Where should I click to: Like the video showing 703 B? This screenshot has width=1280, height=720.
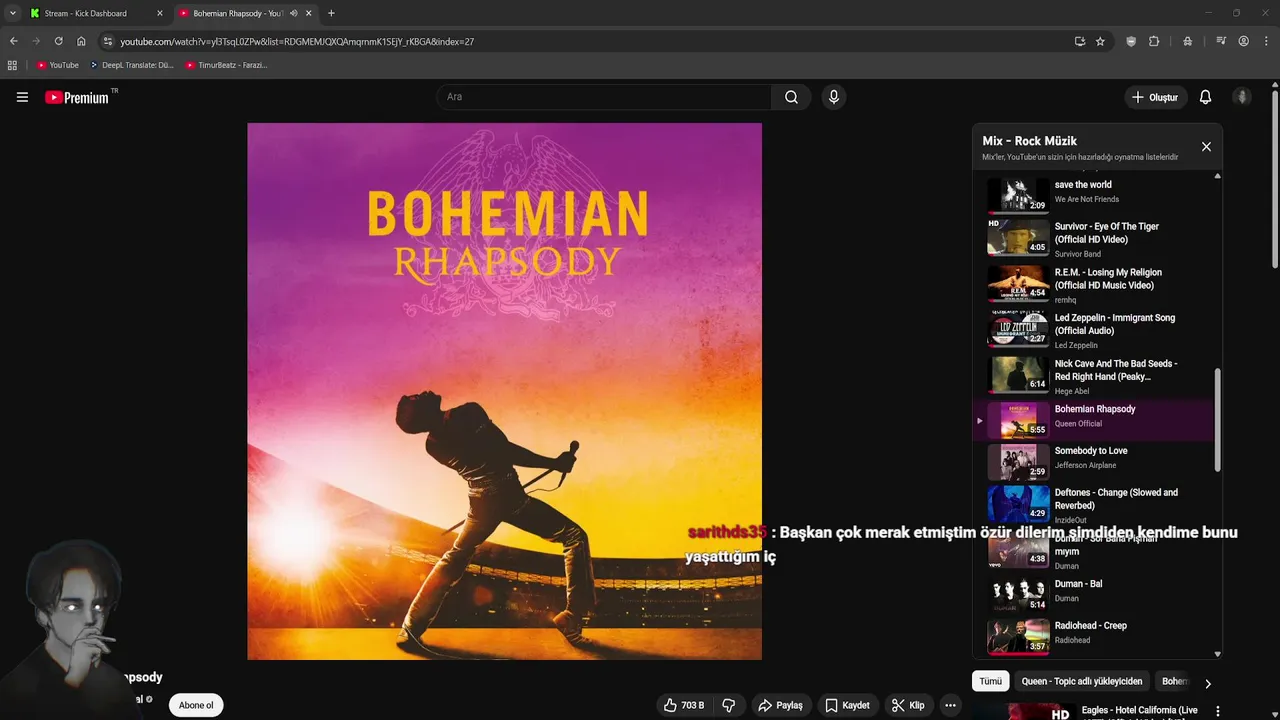pyautogui.click(x=684, y=705)
